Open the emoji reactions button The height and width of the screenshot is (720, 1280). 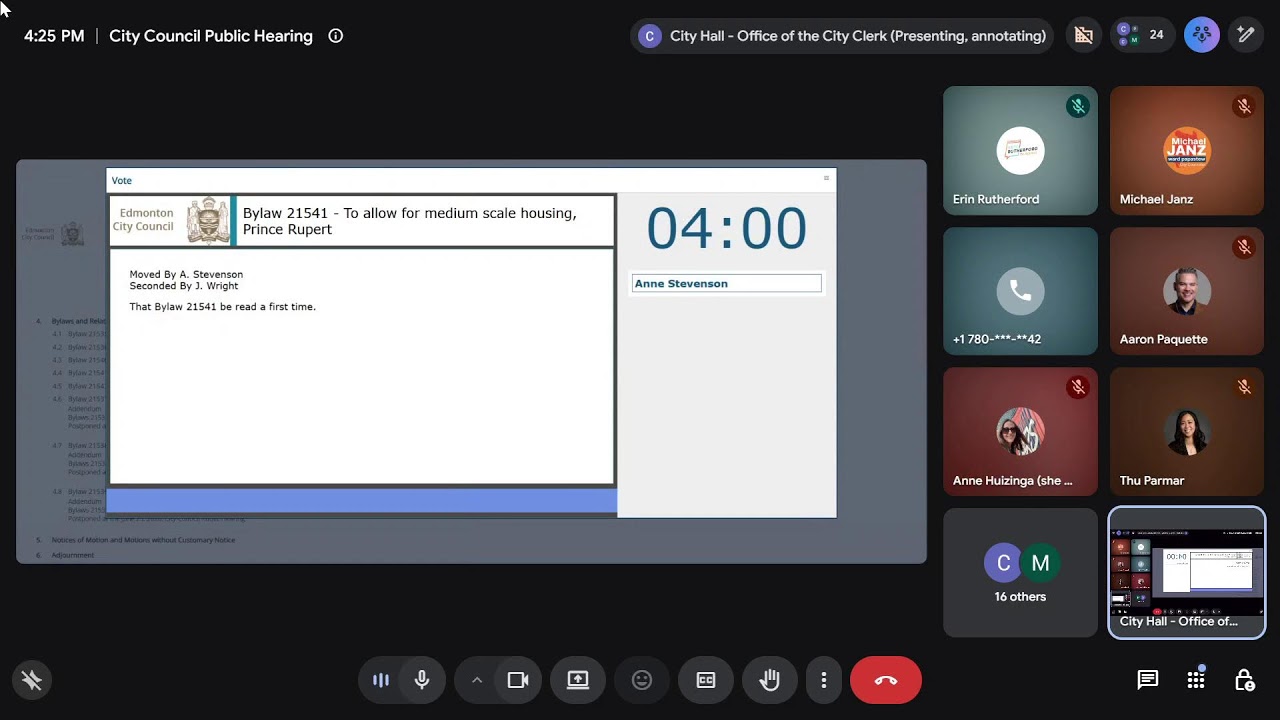[642, 680]
